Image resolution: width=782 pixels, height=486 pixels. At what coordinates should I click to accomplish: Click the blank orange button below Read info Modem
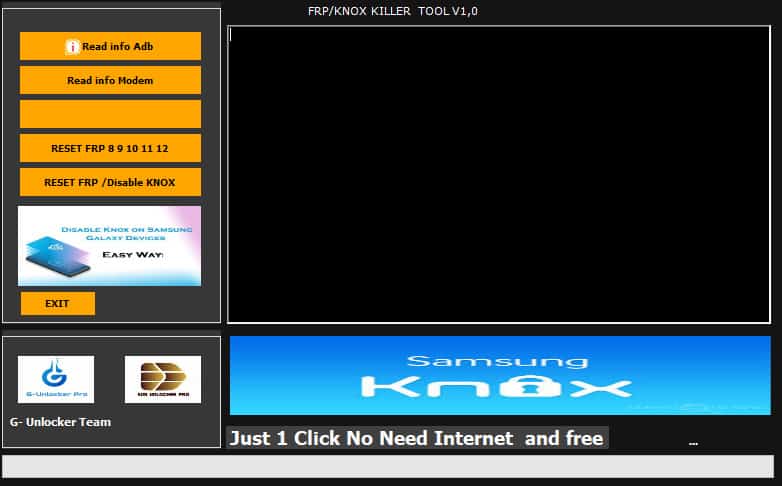click(x=110, y=114)
